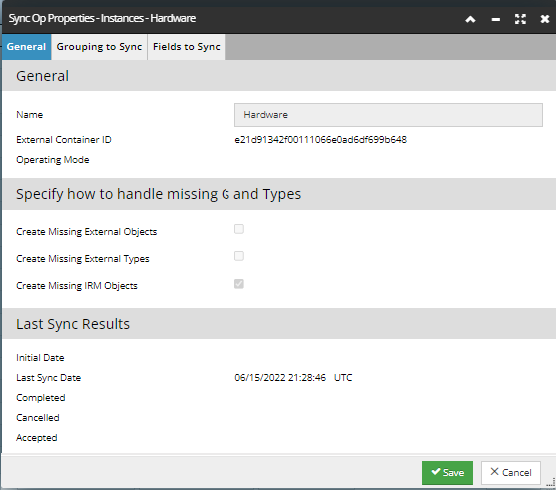Select the External Container ID value text

(321, 140)
